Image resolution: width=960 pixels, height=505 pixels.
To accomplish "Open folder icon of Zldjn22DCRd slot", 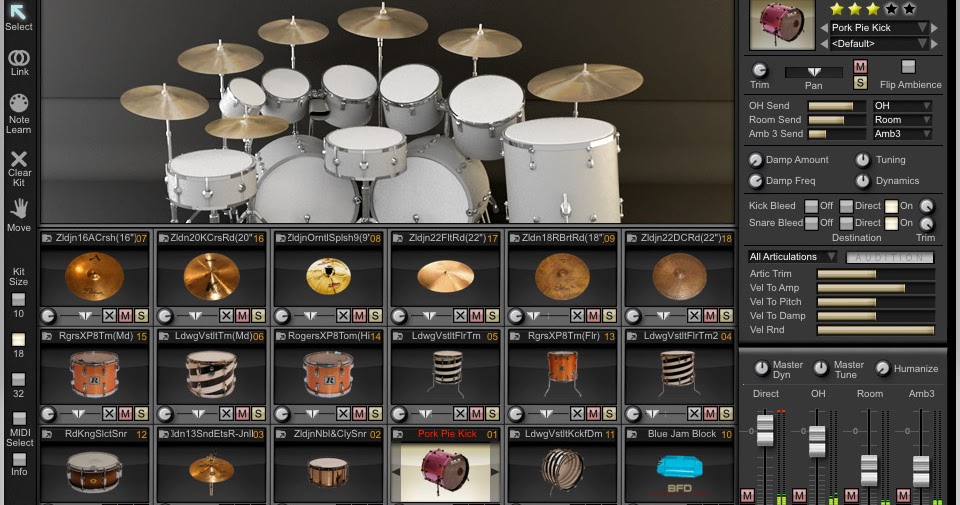I will point(632,238).
